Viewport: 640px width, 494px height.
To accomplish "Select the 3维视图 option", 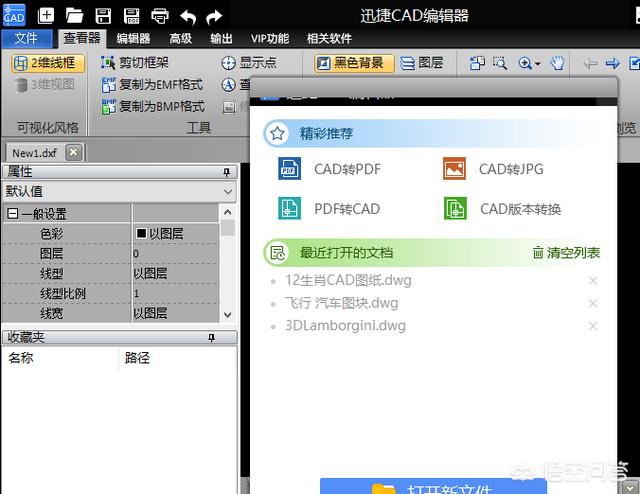I will point(44,85).
